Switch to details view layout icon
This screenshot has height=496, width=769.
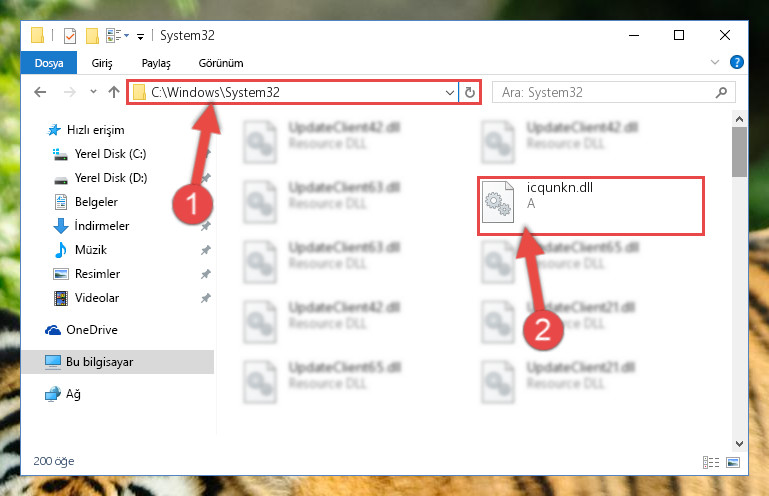tap(711, 462)
